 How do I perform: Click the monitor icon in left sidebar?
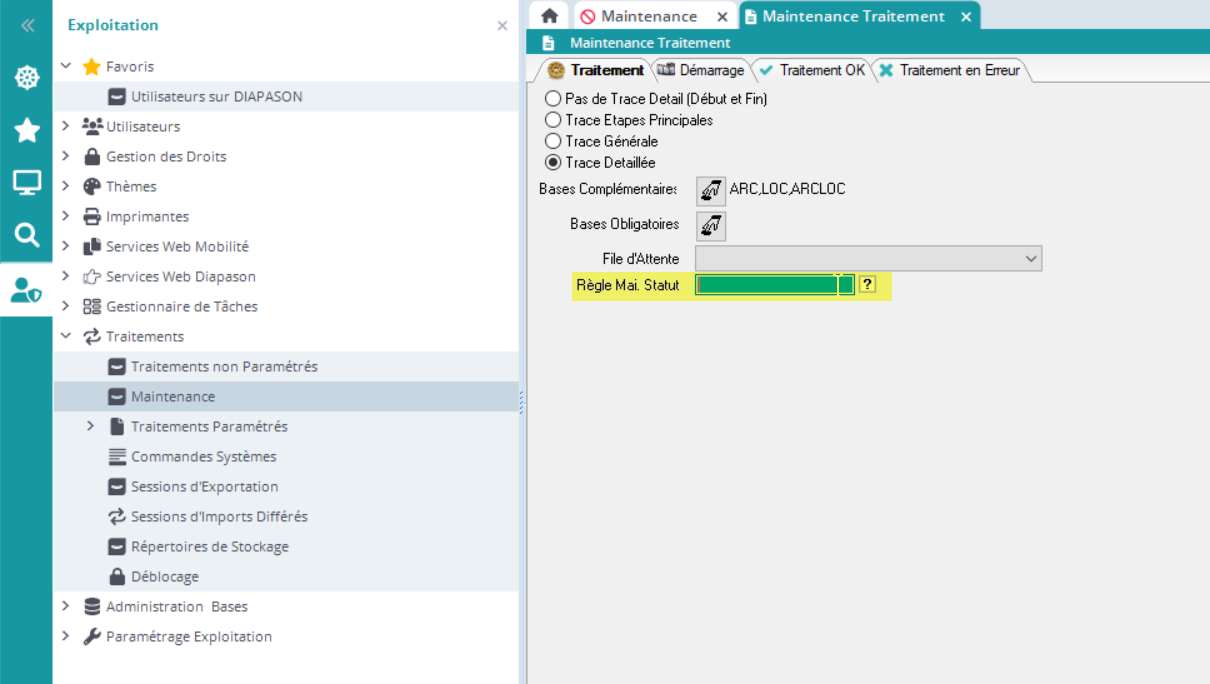click(27, 183)
